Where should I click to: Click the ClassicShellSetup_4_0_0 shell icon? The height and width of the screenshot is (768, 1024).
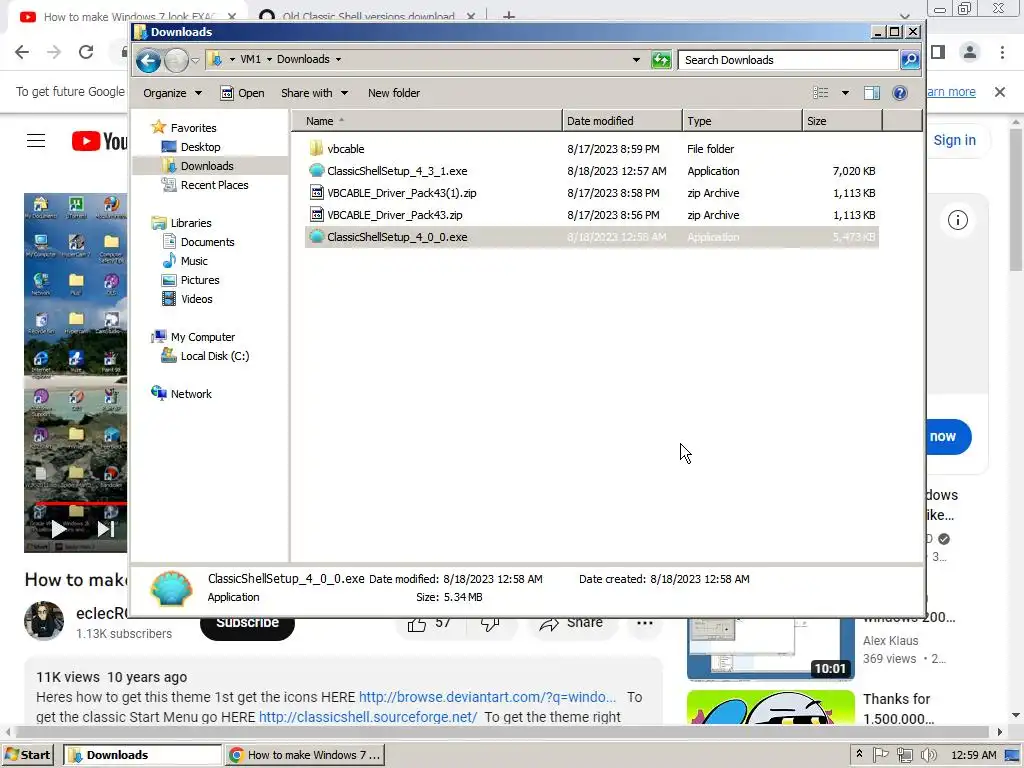(316, 237)
